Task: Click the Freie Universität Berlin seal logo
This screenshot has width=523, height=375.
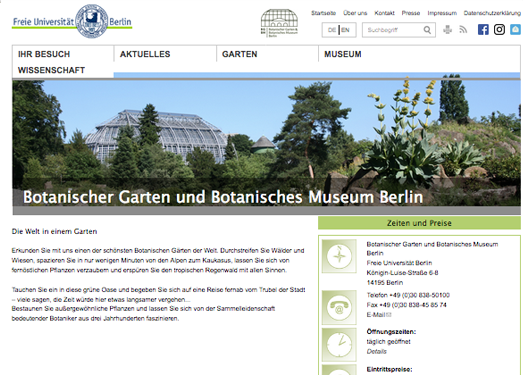Action: pos(92,21)
